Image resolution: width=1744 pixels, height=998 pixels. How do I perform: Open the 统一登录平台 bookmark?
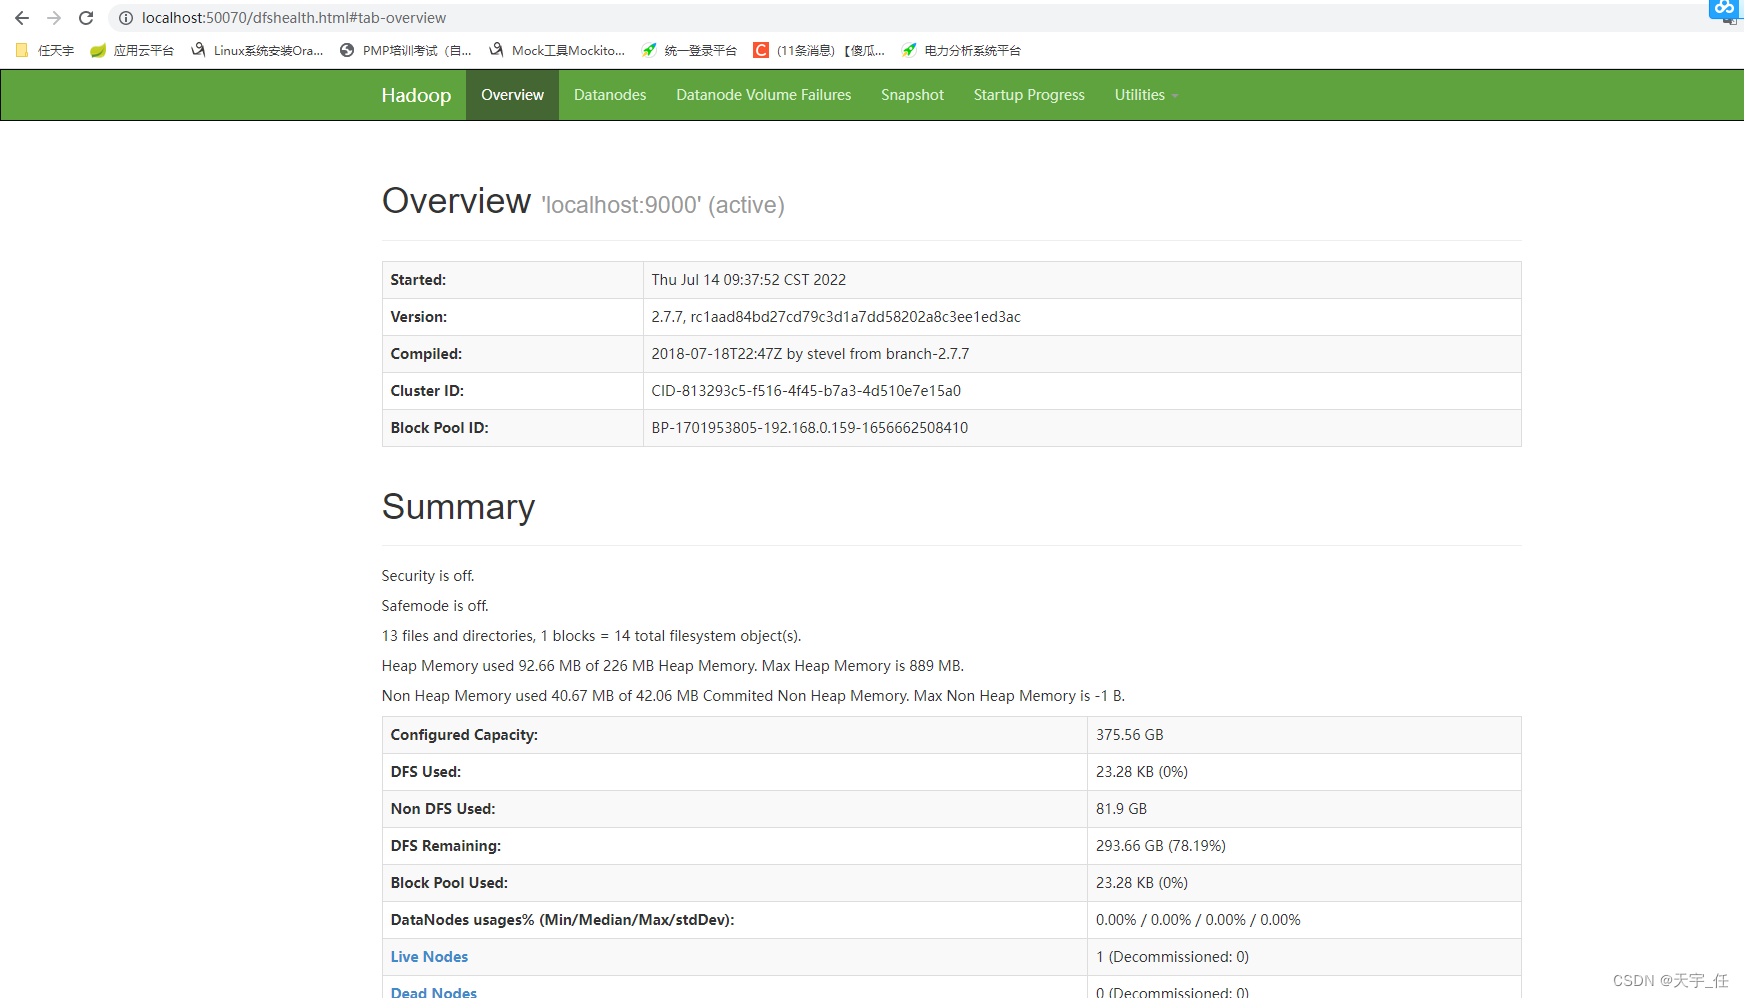point(689,51)
